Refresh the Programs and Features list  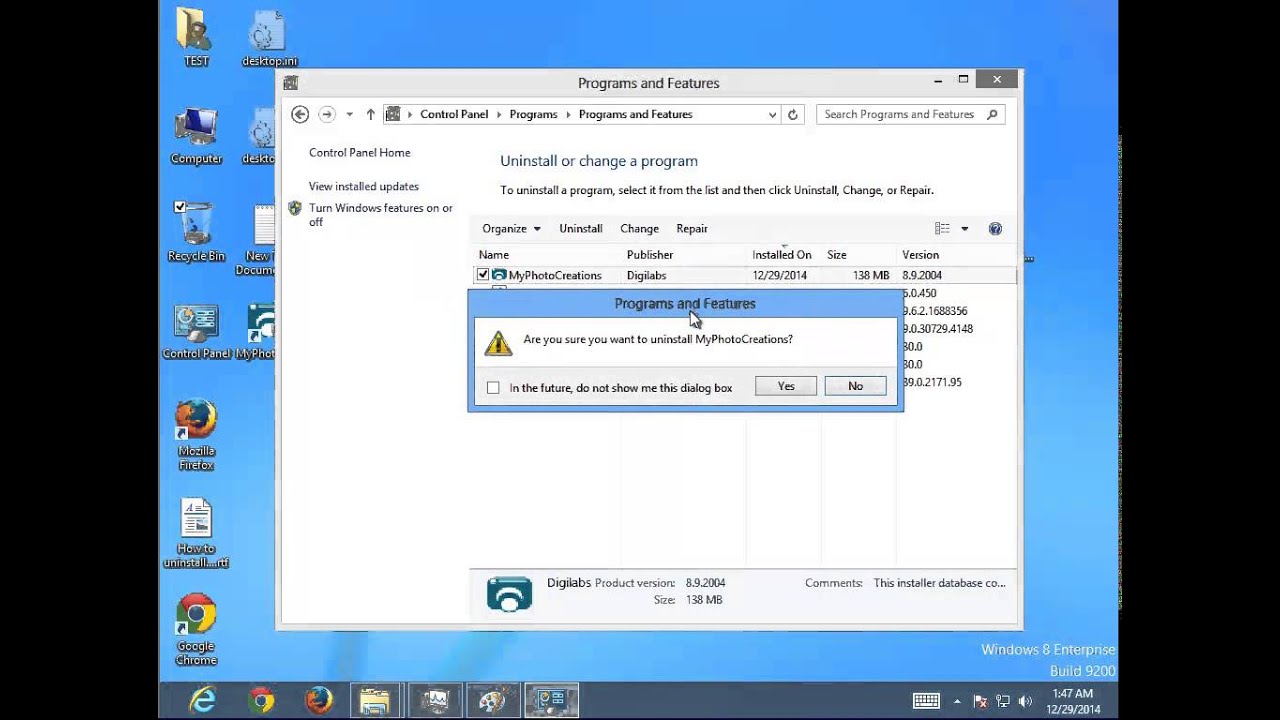coord(793,115)
